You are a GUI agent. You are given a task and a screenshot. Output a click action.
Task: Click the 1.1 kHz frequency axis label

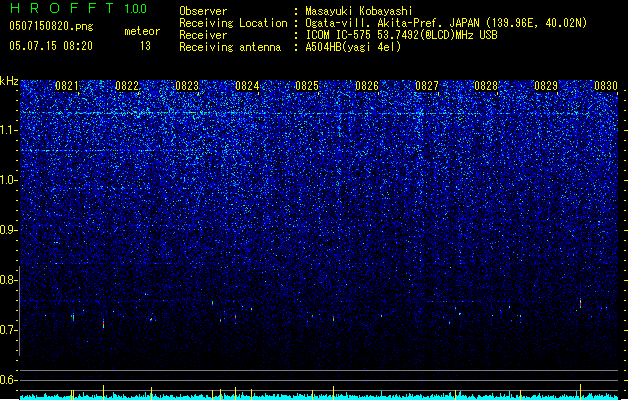(x=8, y=130)
